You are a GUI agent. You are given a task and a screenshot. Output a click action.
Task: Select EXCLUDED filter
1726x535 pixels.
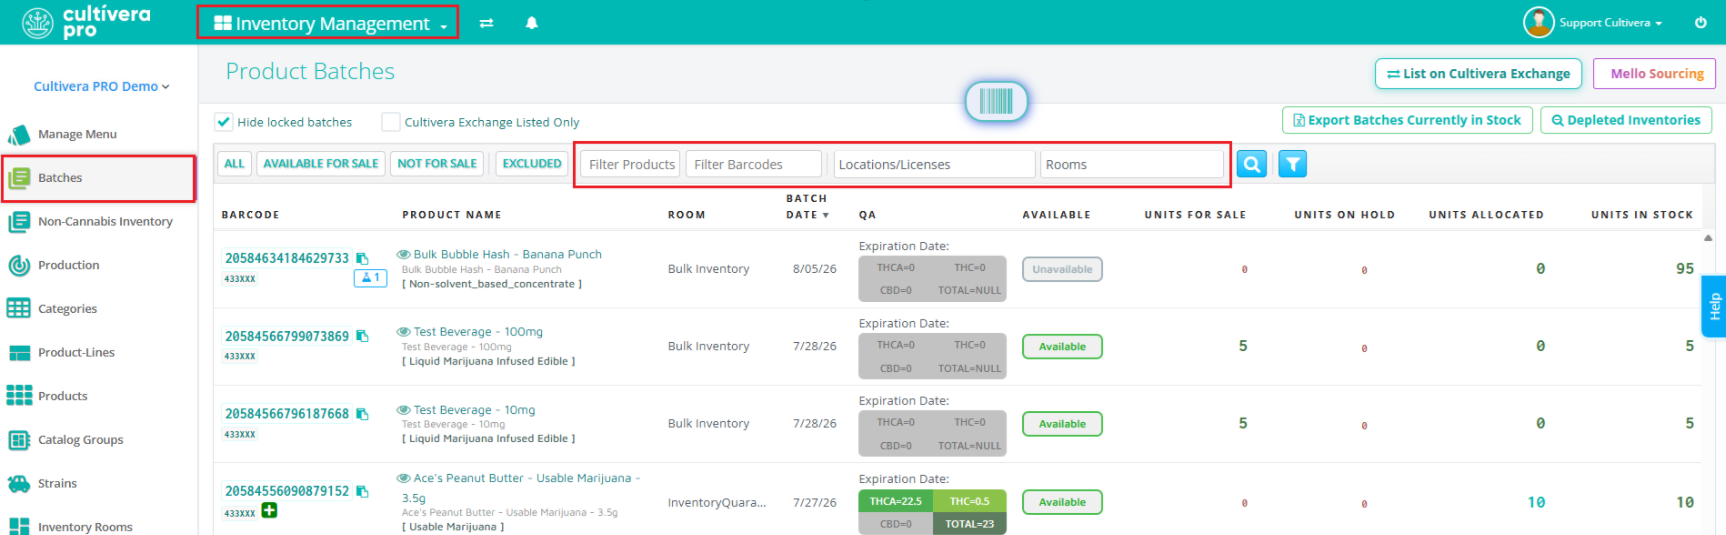[x=532, y=164]
